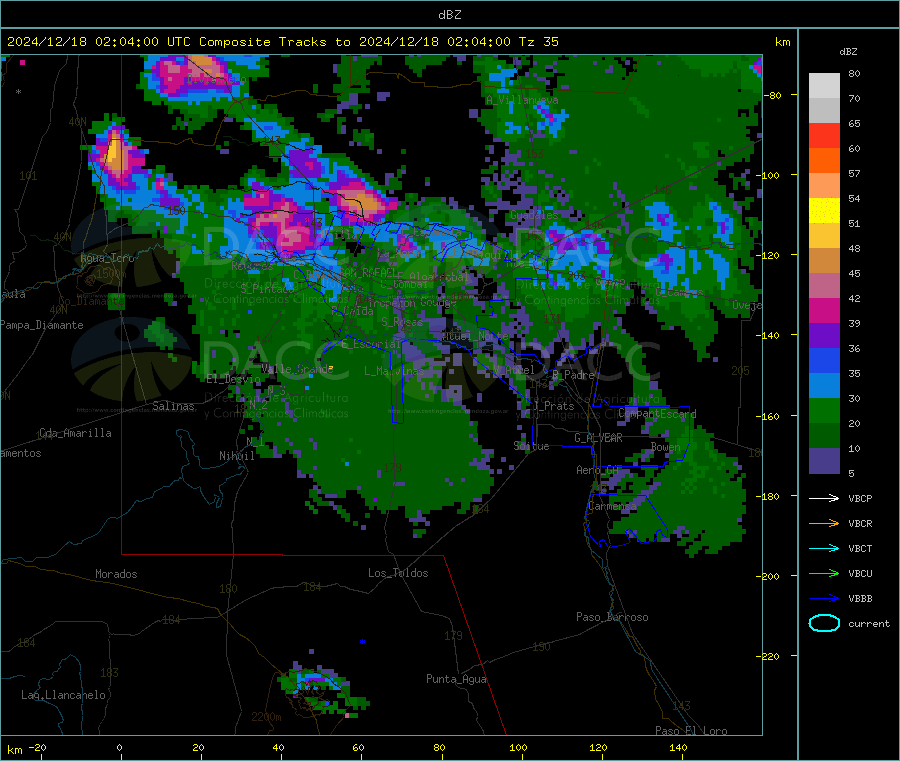Select the red 60-65 dBZ swatch

pos(824,135)
